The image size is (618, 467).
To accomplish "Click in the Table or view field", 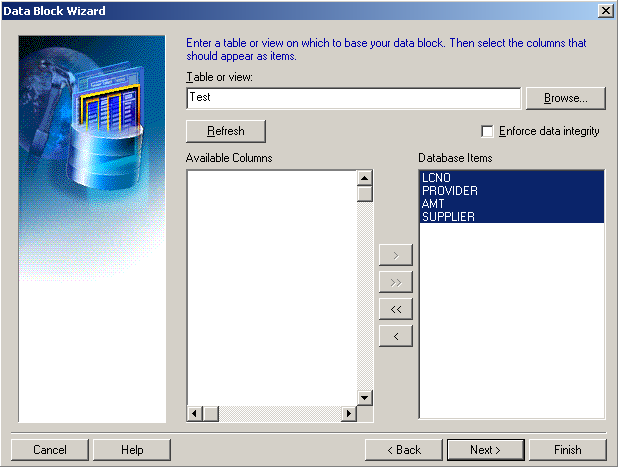I will 354,98.
